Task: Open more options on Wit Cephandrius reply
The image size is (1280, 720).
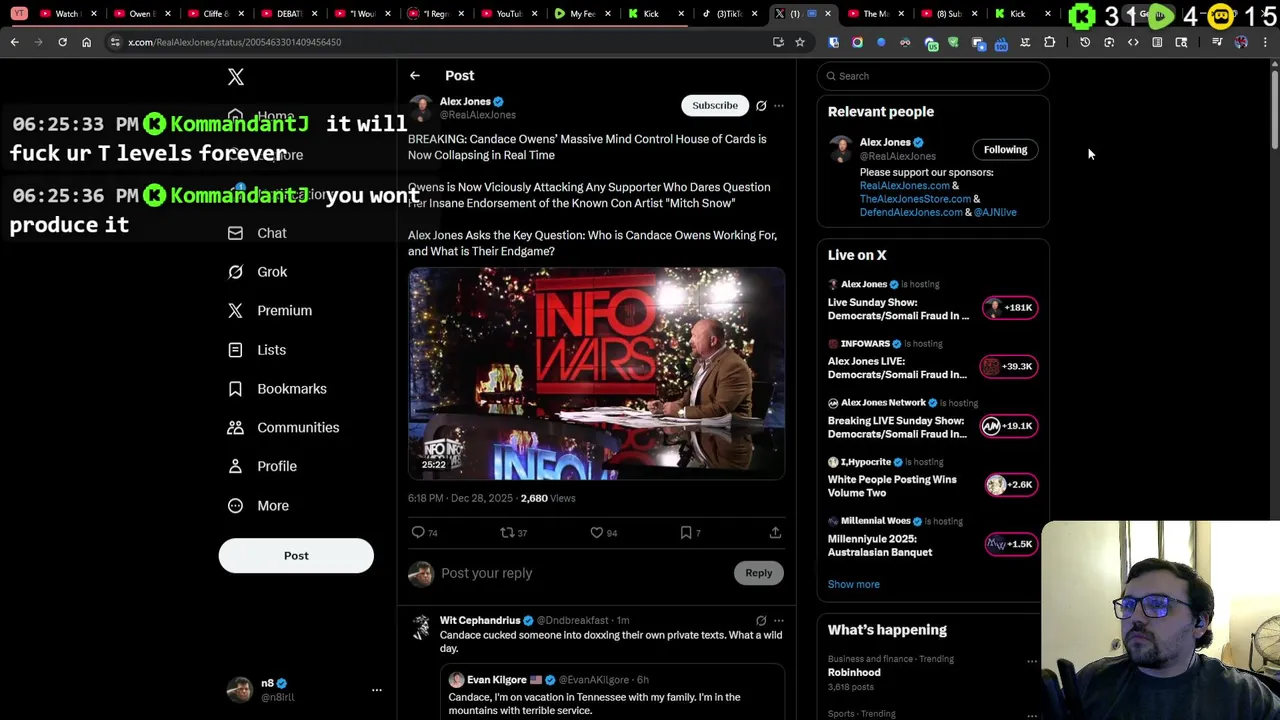Action: (779, 621)
